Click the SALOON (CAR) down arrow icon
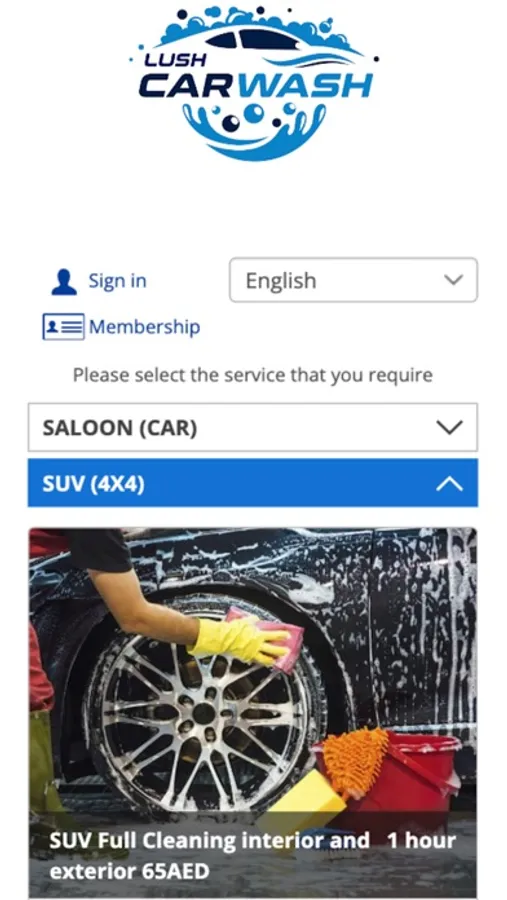 449,428
